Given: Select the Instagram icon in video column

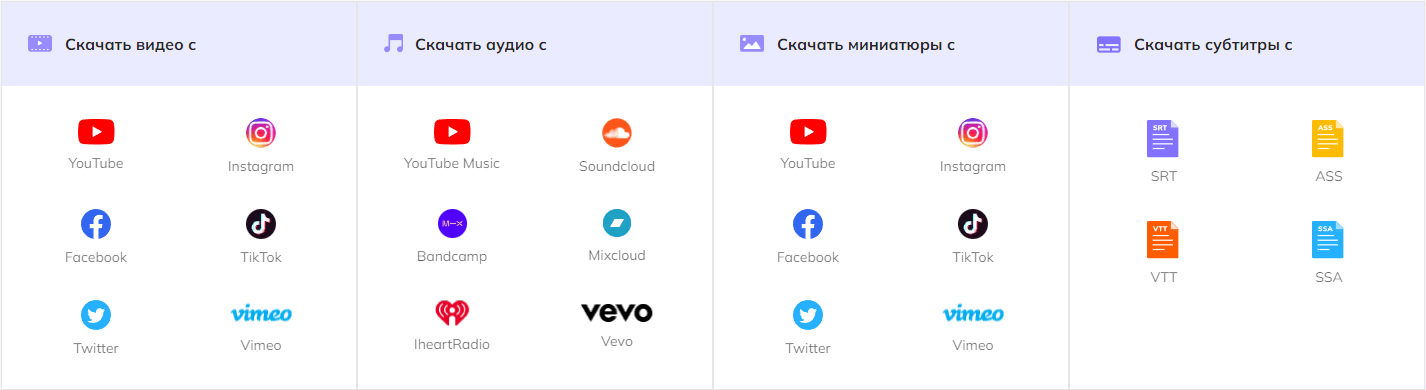Looking at the screenshot, I should click(x=261, y=132).
